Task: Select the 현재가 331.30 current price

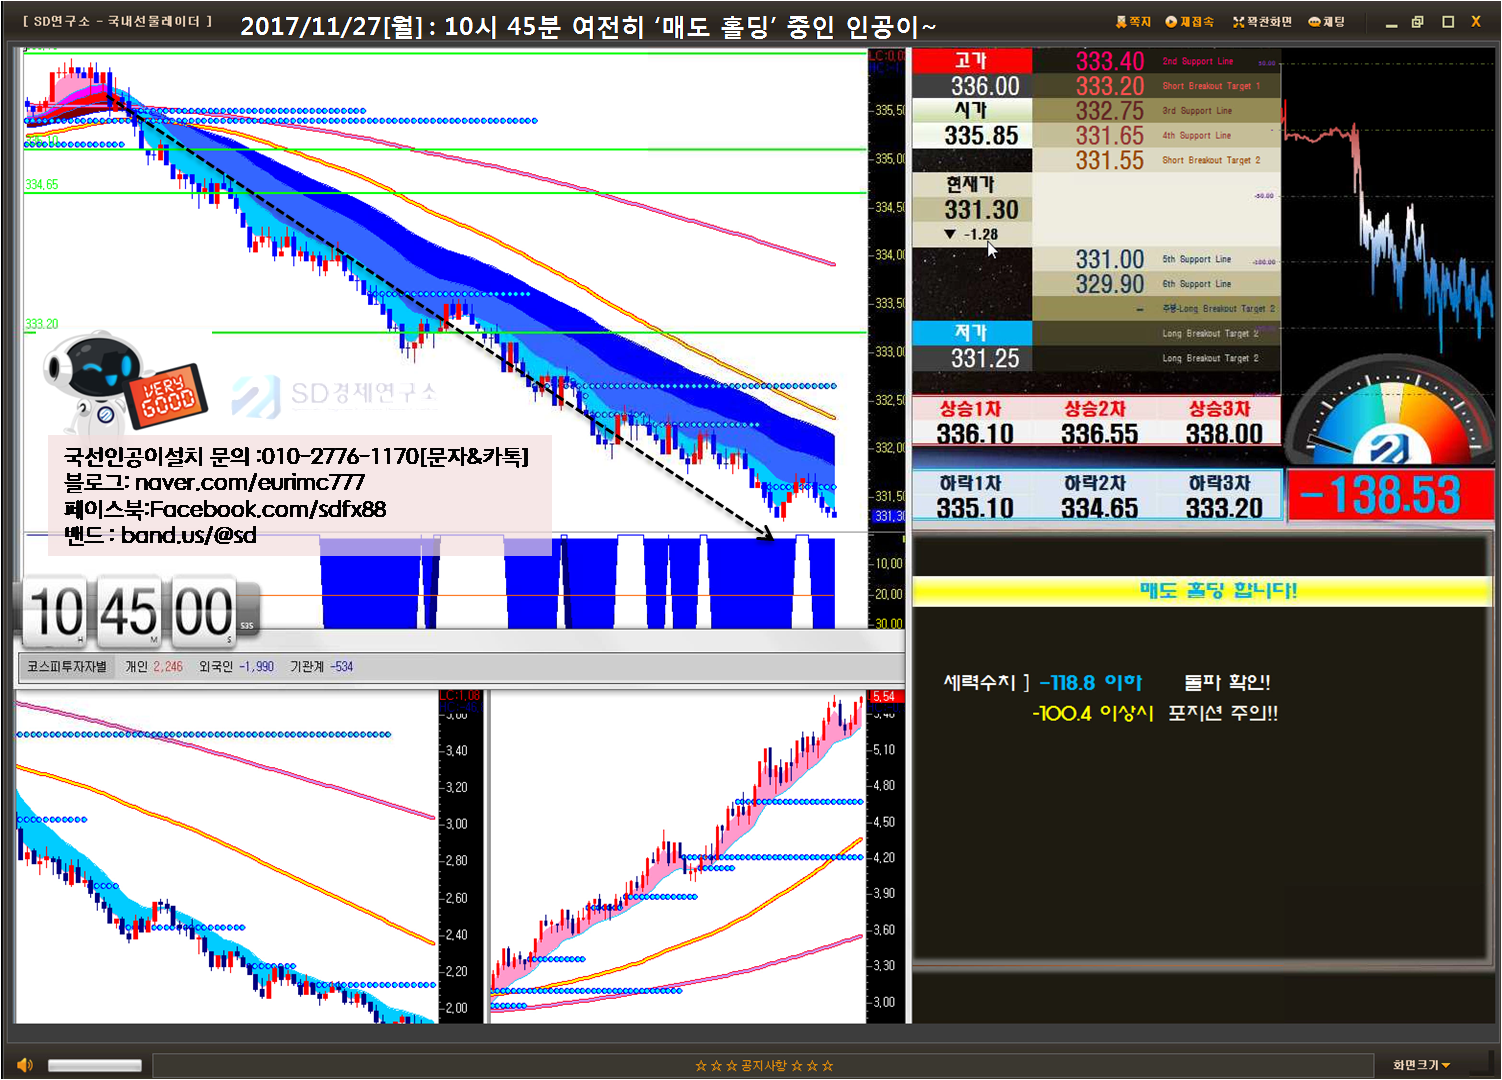Action: [972, 197]
